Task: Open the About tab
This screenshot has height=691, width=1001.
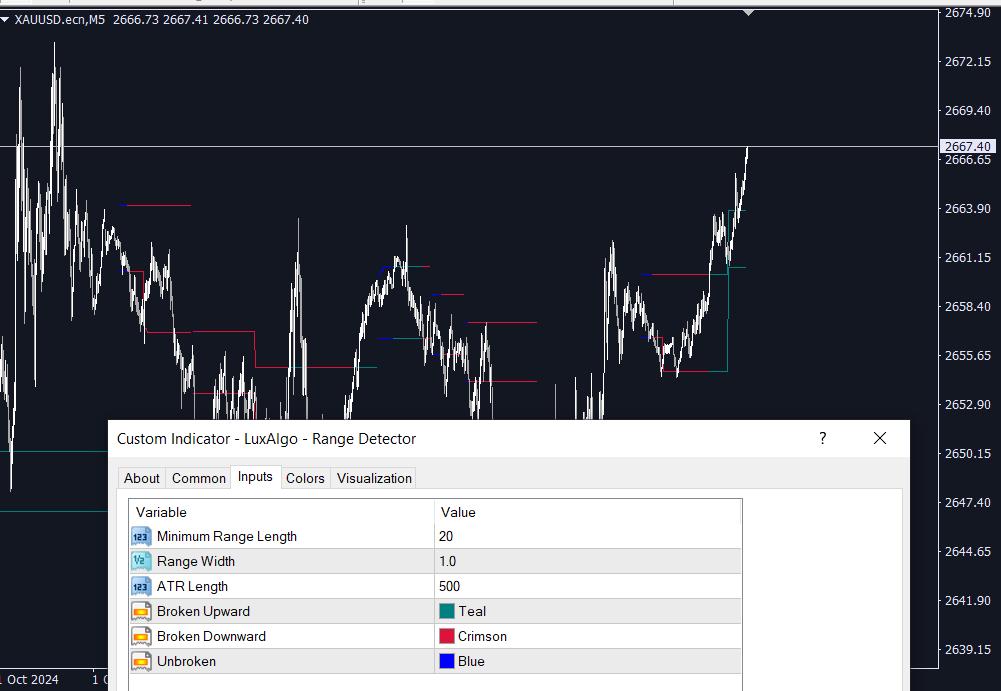Action: coord(142,478)
